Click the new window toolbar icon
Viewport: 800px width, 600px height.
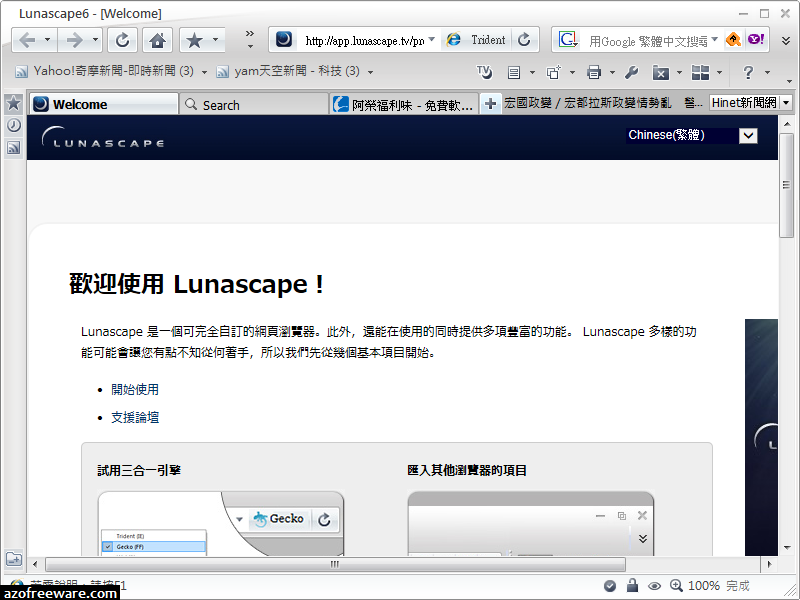(x=554, y=72)
